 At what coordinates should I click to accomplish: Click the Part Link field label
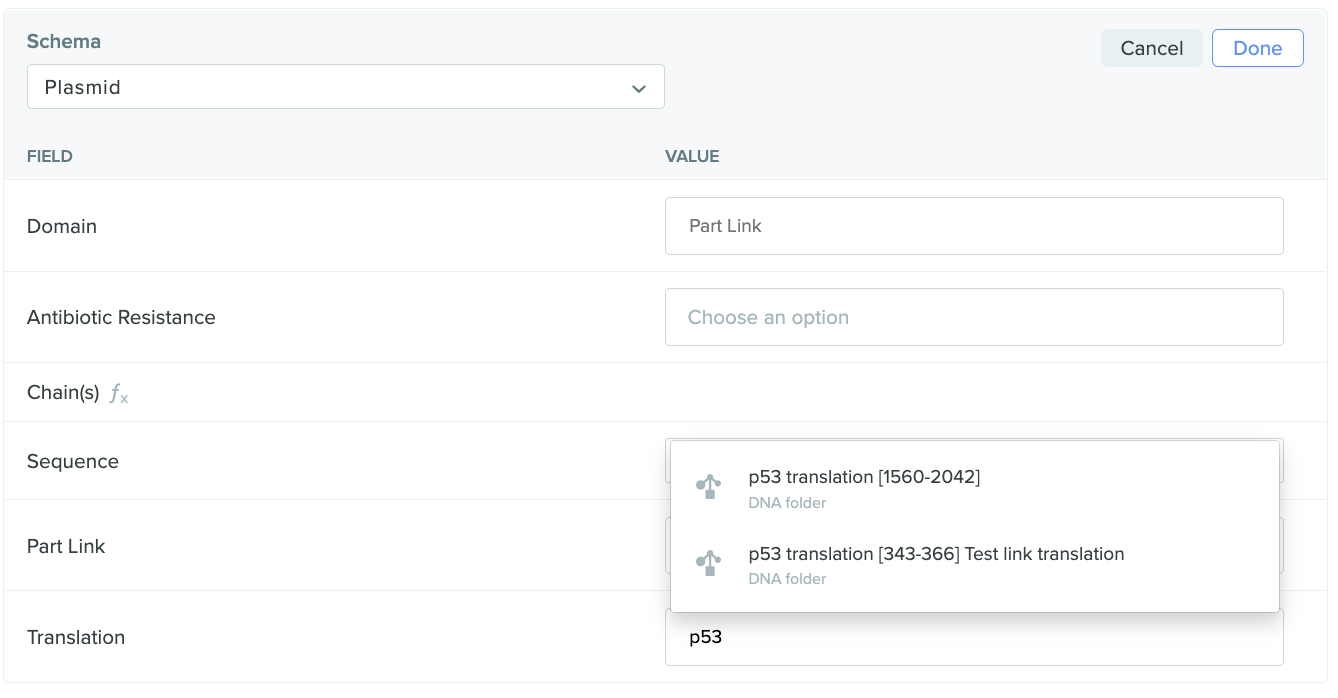(x=66, y=546)
